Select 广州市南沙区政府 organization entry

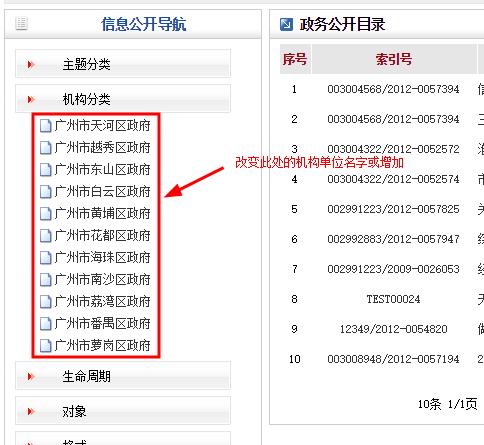click(x=102, y=280)
